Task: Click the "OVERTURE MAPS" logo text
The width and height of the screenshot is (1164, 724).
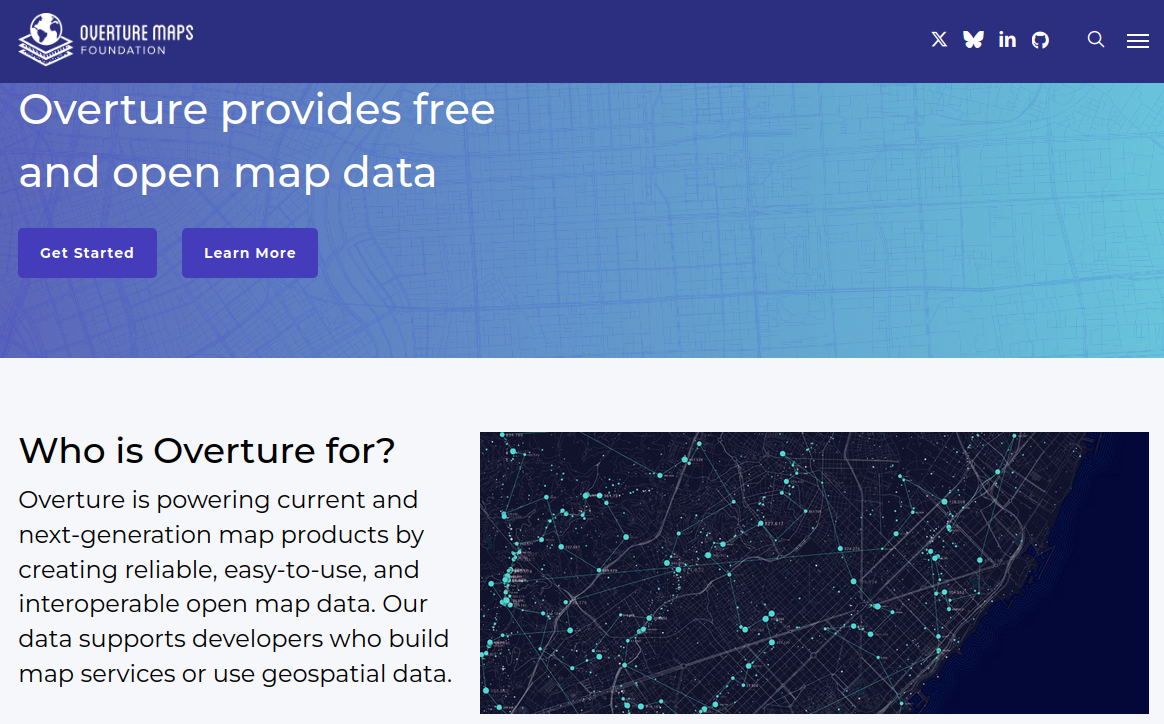Action: [136, 32]
